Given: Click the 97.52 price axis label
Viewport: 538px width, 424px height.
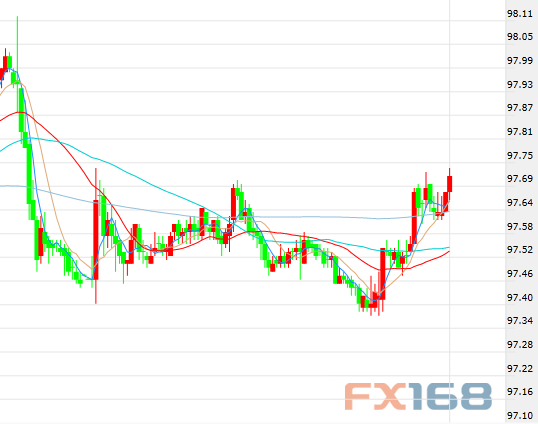Looking at the screenshot, I should coord(520,249).
